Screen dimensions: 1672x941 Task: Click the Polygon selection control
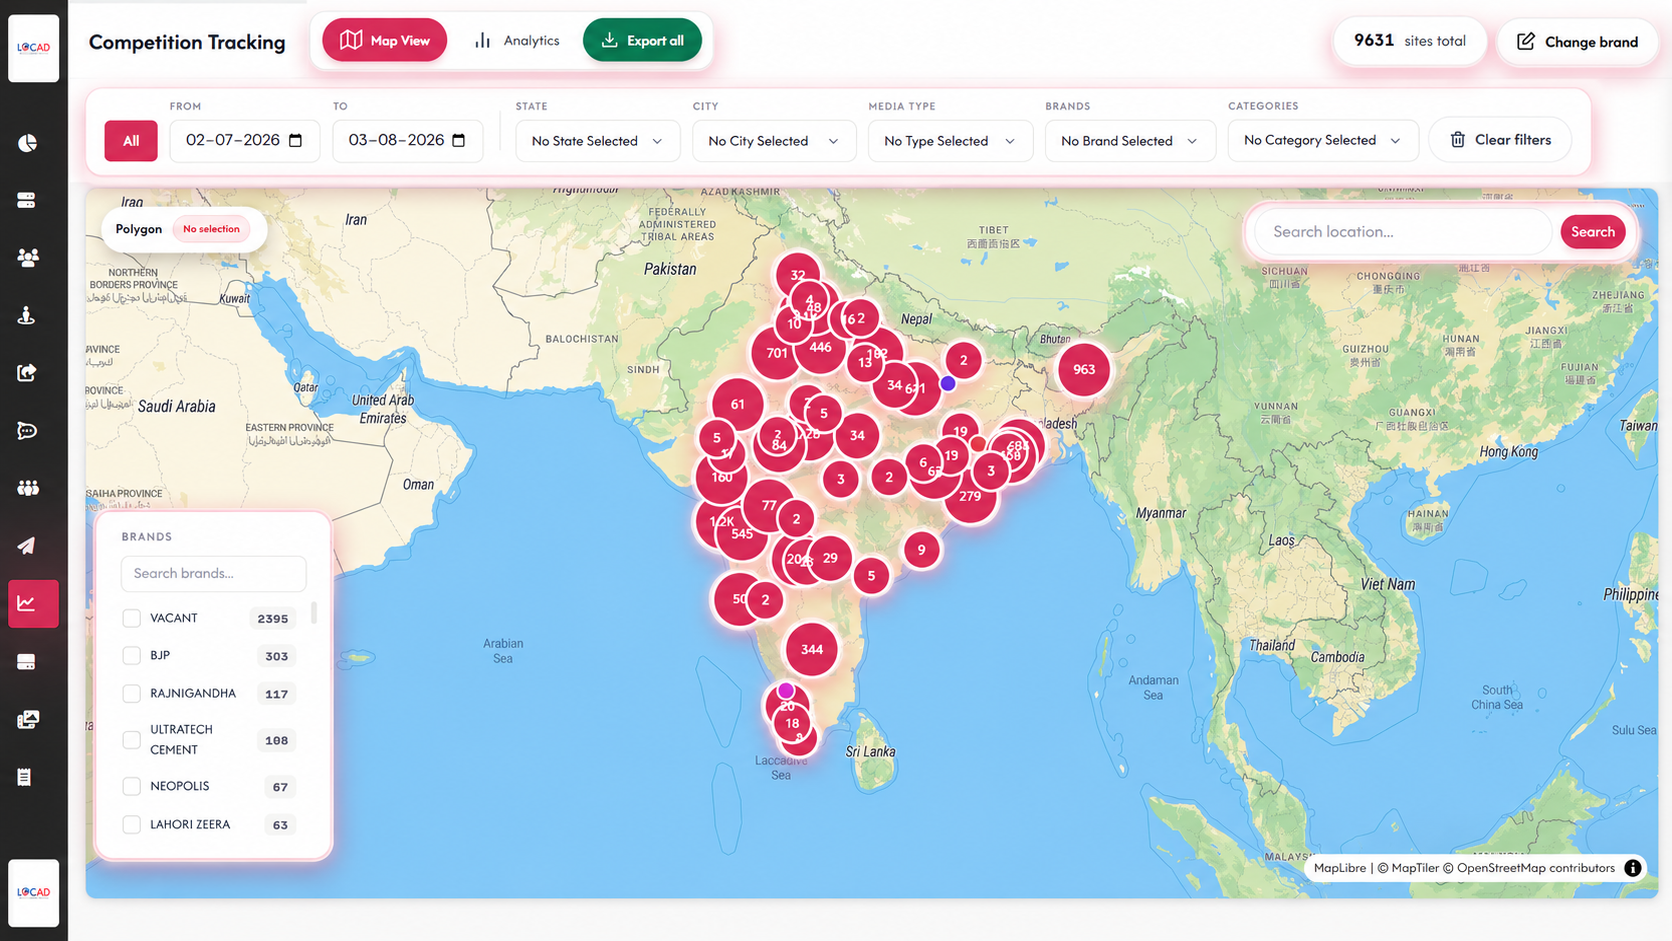click(184, 229)
